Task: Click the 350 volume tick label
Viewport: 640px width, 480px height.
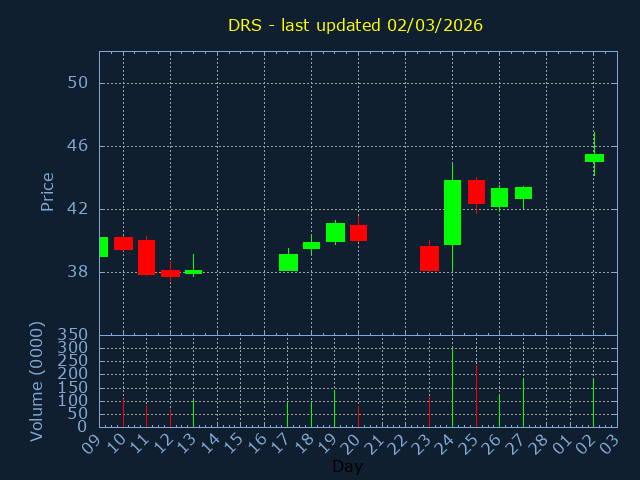Action: [73, 335]
